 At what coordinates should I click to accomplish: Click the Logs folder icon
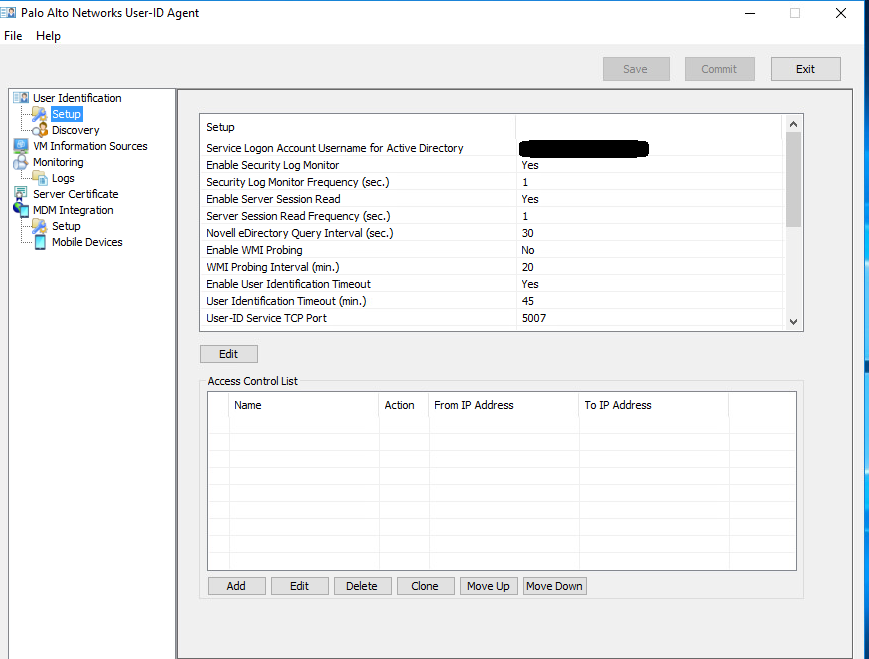click(x=39, y=178)
